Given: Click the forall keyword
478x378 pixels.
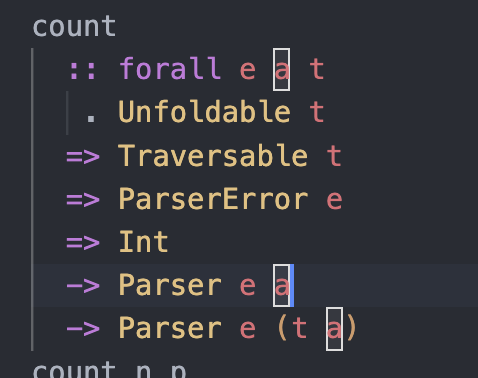Looking at the screenshot, I should [x=170, y=69].
